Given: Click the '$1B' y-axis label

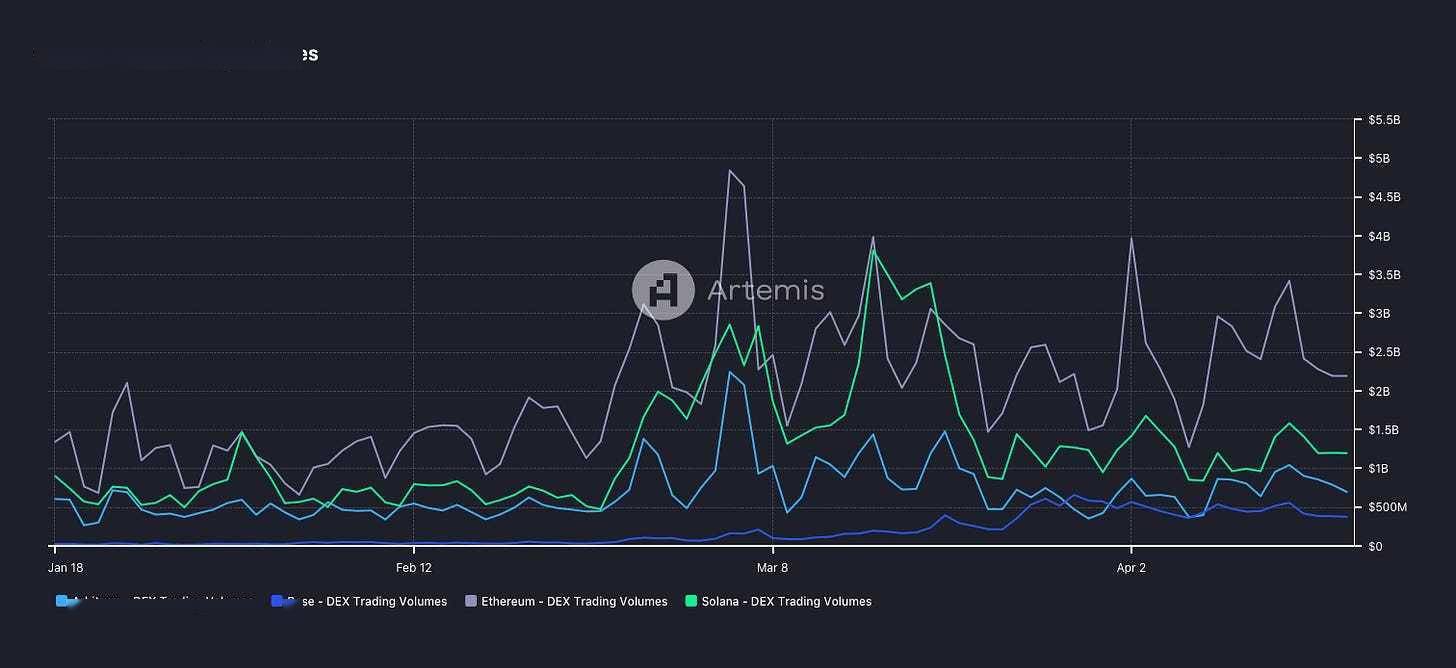Looking at the screenshot, I should point(1378,469).
